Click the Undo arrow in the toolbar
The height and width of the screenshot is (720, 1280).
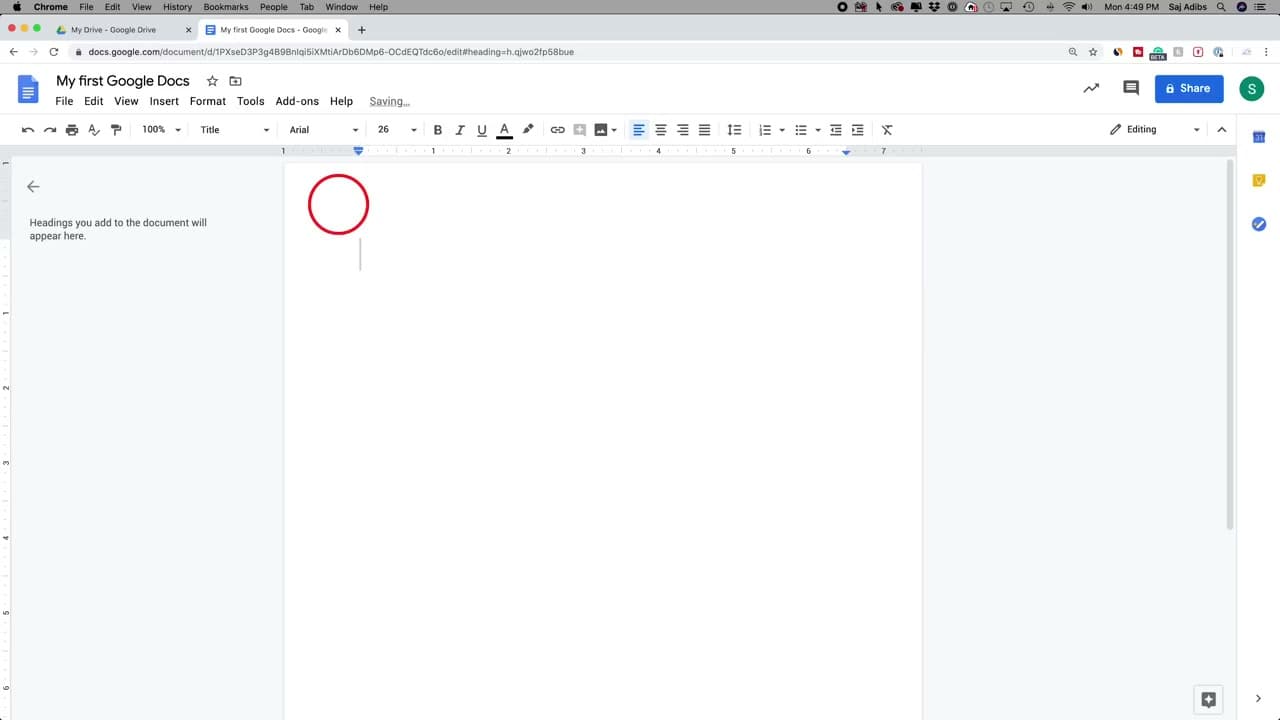coord(28,130)
